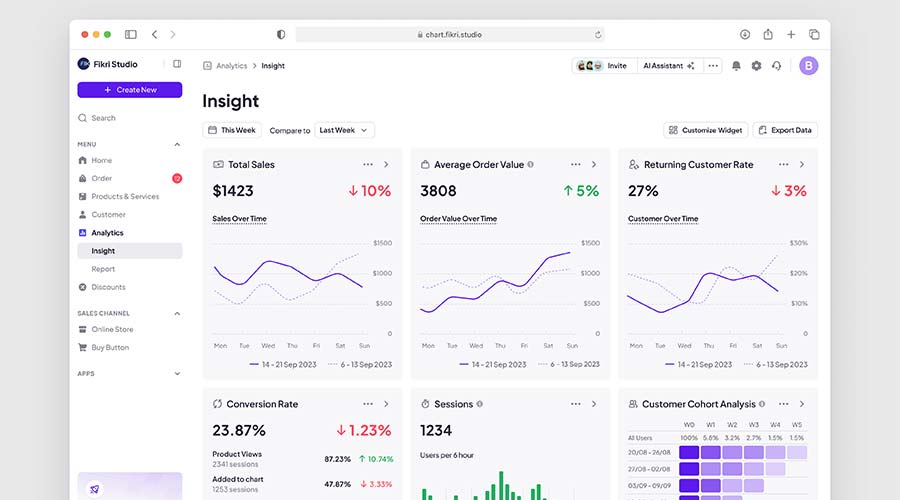Open the Last Week compare dropdown
Screen dimensions: 900x500
pos(344,130)
